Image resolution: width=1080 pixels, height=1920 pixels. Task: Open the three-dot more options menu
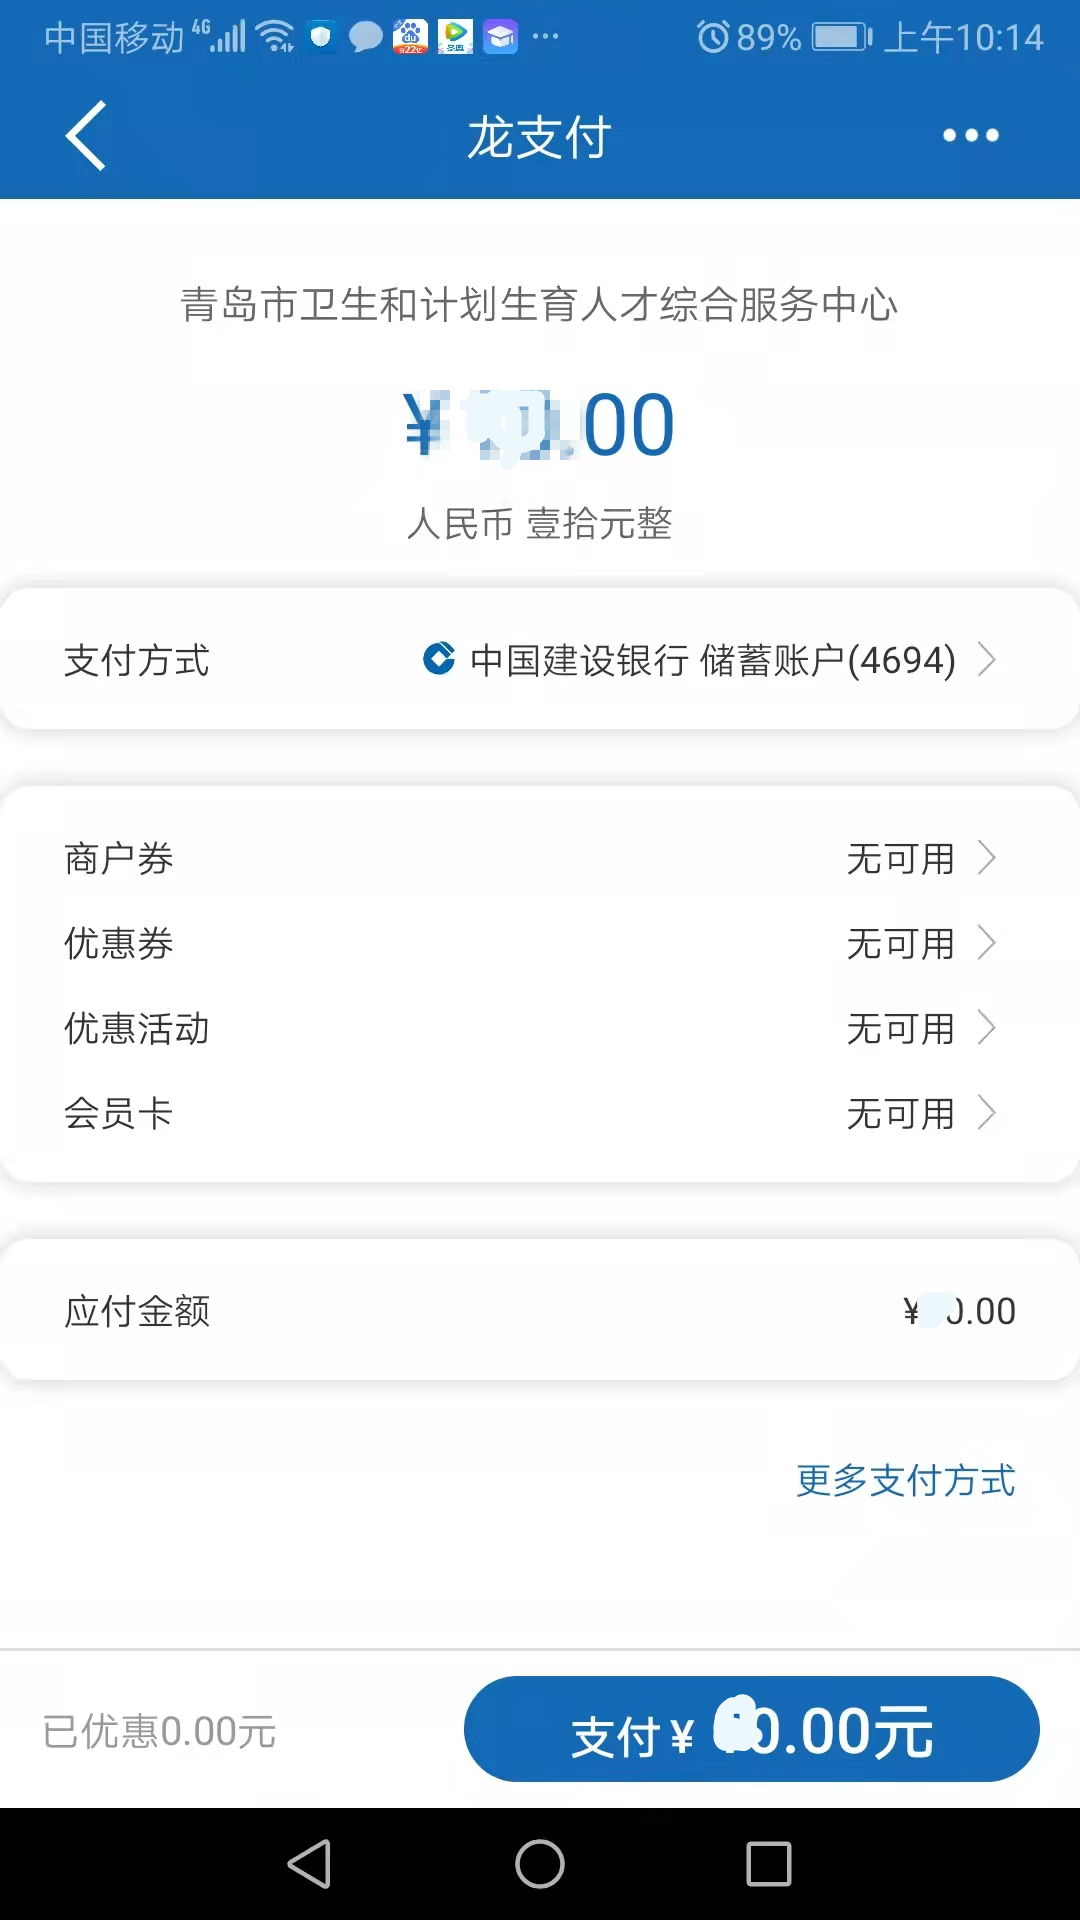(x=970, y=136)
